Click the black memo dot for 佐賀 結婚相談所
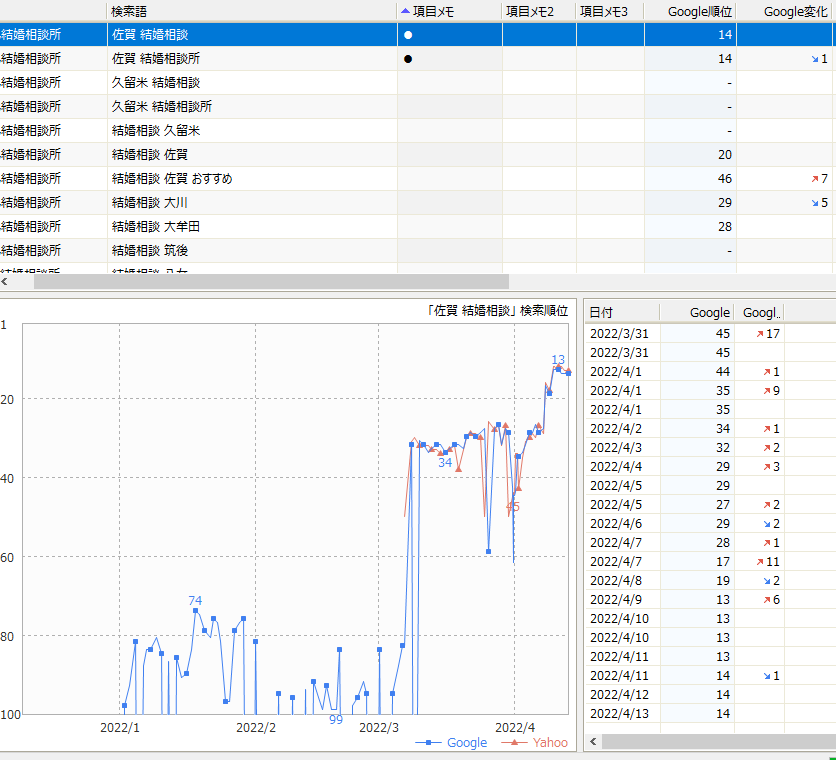 click(408, 59)
